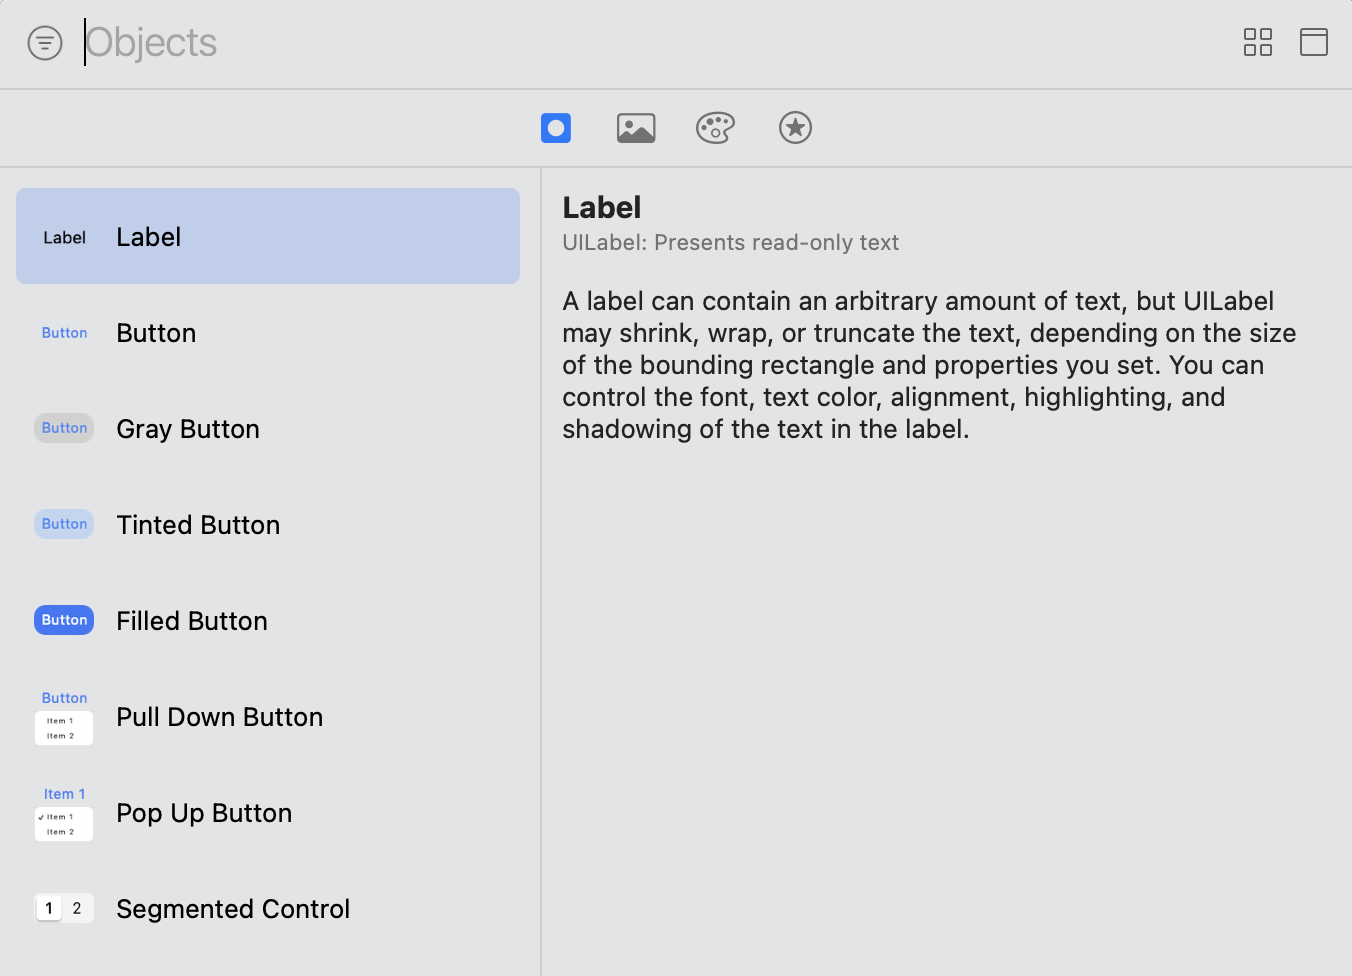Image resolution: width=1352 pixels, height=976 pixels.
Task: Choose Pull Down Button in list
Action: (x=268, y=717)
